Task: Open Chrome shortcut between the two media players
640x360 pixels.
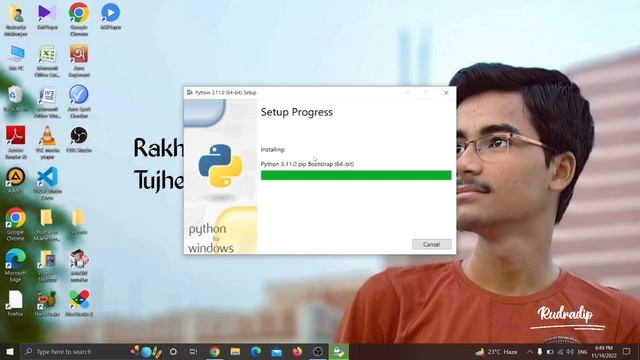Action: 79,20
